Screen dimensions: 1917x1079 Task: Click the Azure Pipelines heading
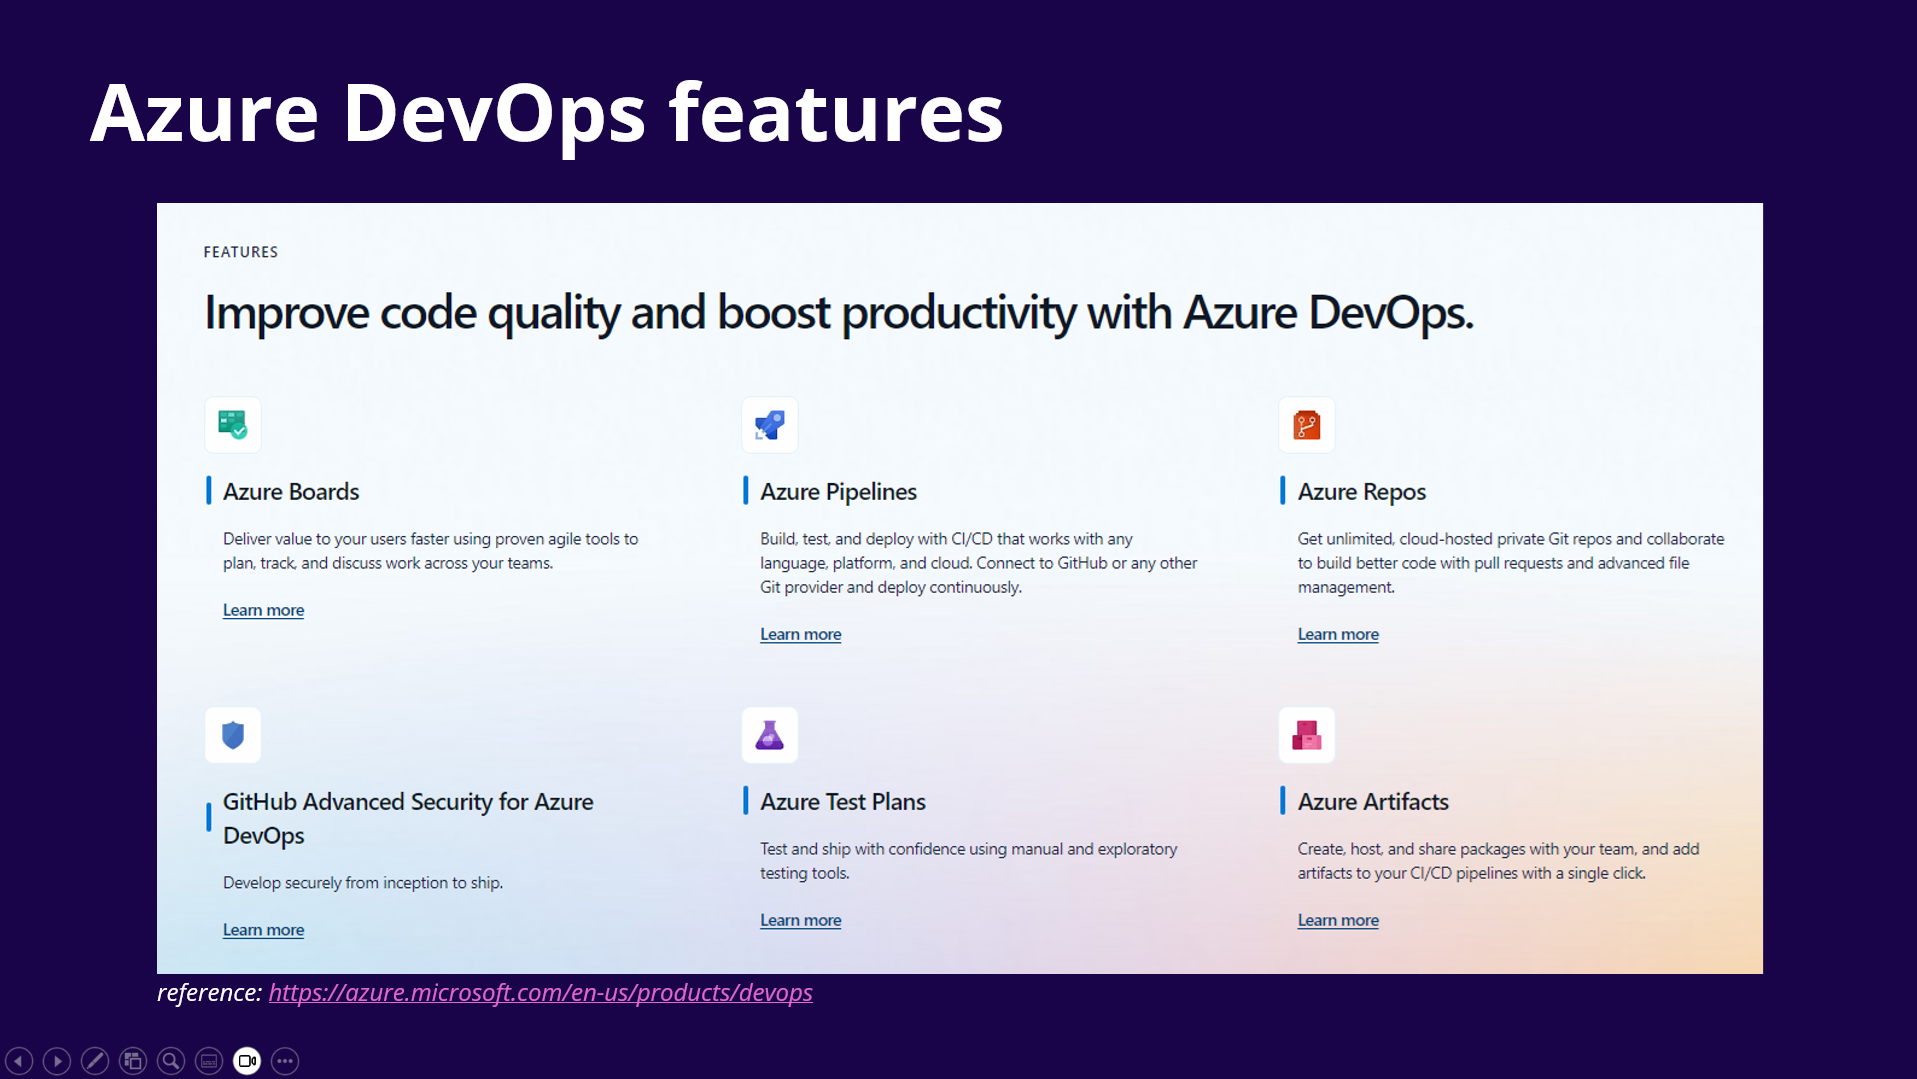click(x=838, y=492)
